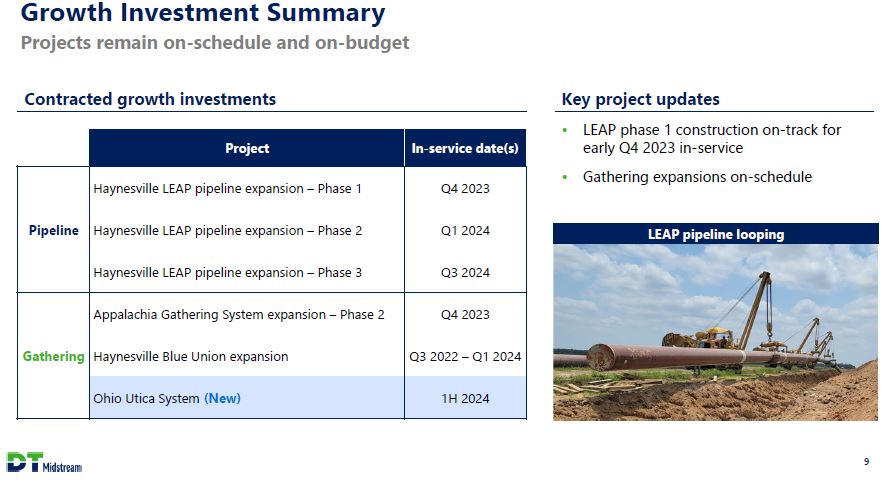Click the DT Midstream logo
The width and height of the screenshot is (889, 484).
pyautogui.click(x=44, y=462)
